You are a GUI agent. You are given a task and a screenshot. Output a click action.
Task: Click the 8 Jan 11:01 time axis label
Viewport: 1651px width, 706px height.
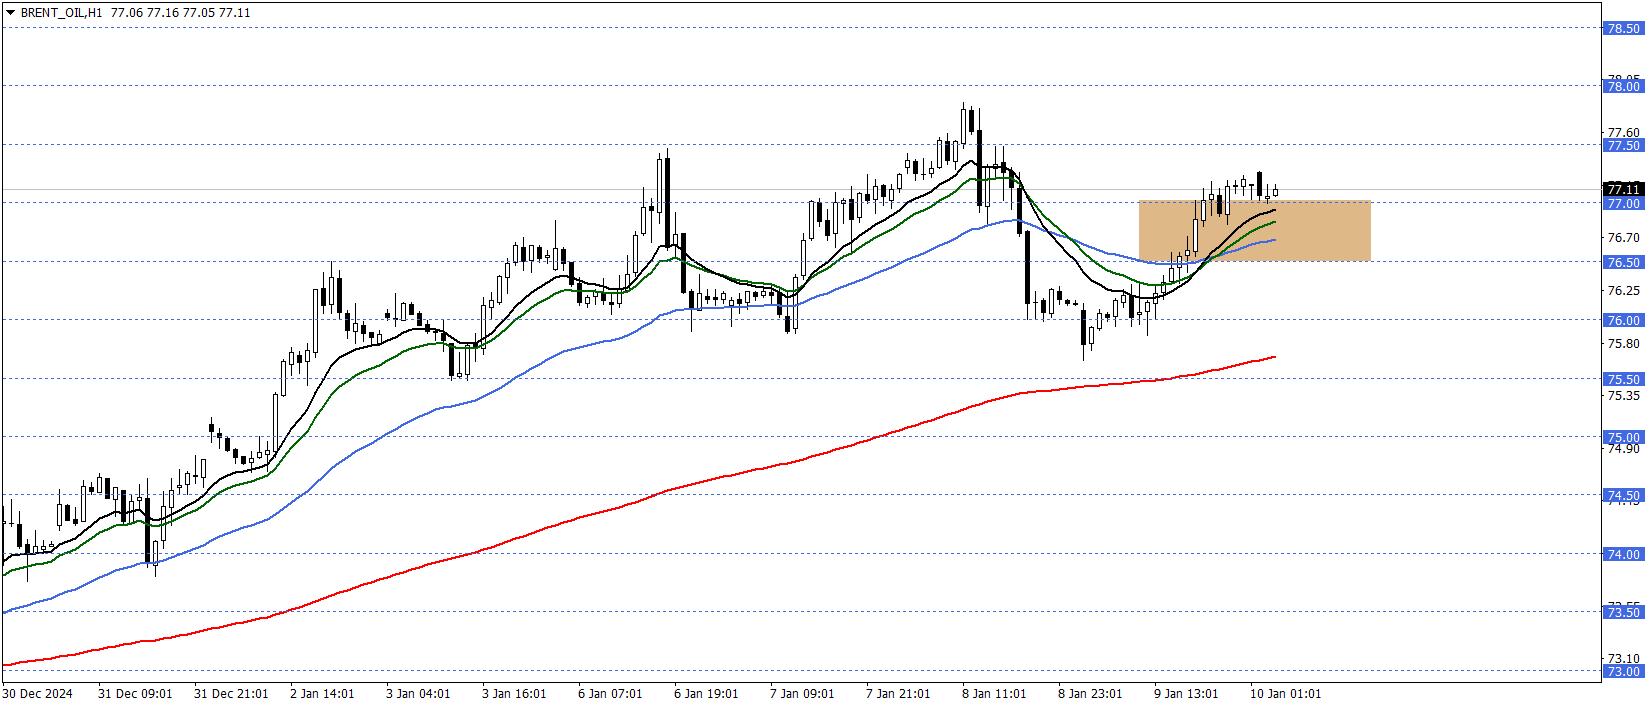(994, 693)
